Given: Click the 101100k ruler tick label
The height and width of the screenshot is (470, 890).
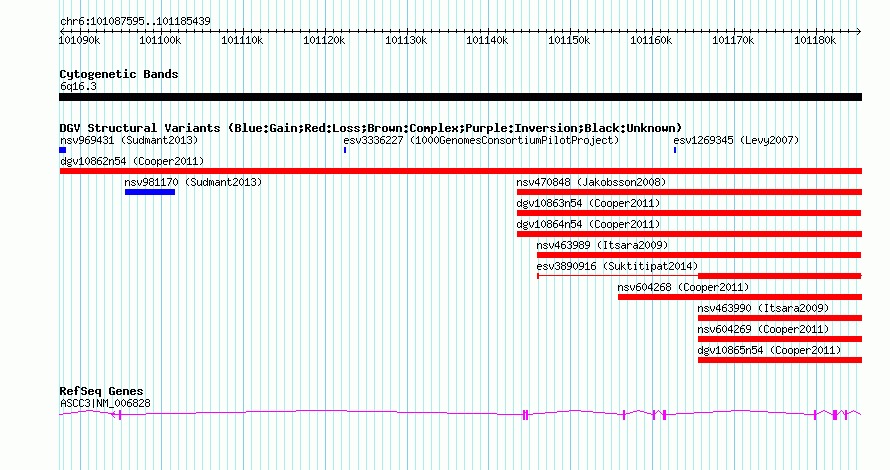Looking at the screenshot, I should coord(161,40).
